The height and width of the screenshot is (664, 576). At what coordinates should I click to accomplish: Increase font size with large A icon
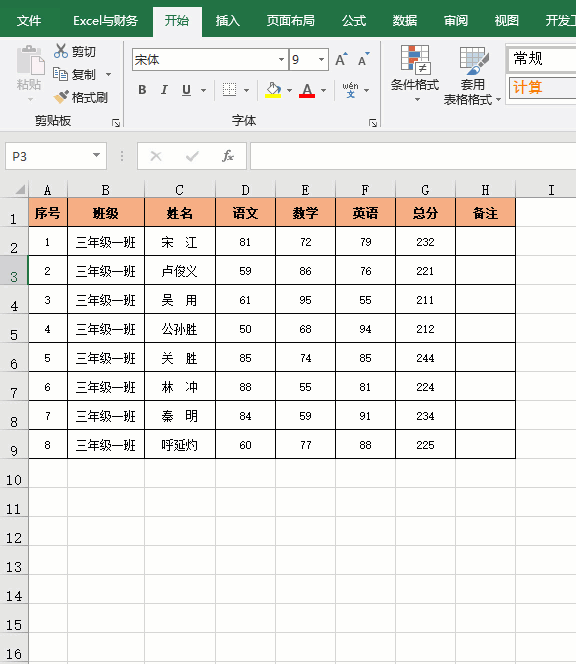point(341,60)
